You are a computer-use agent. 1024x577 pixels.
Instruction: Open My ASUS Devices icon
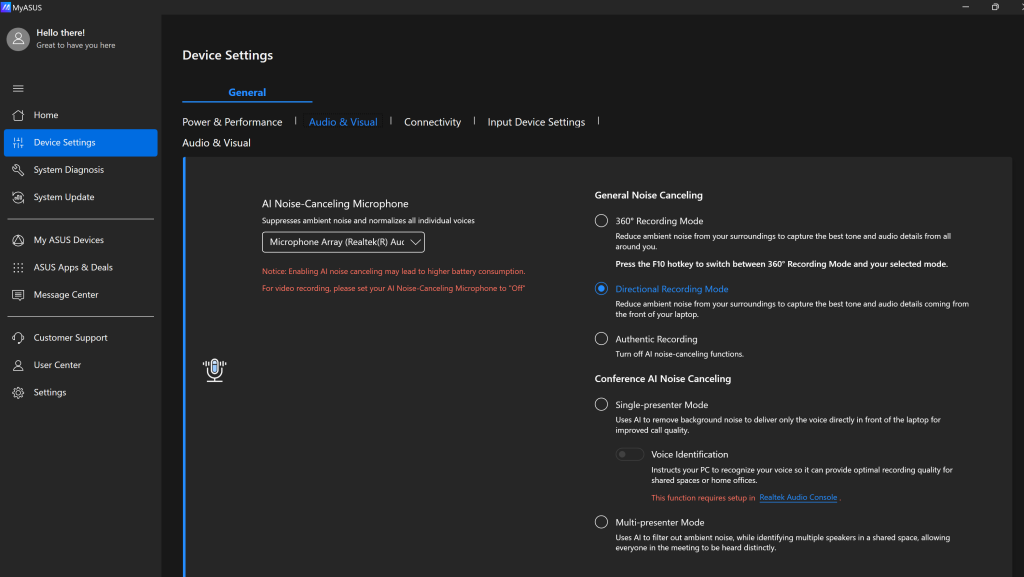[17, 240]
